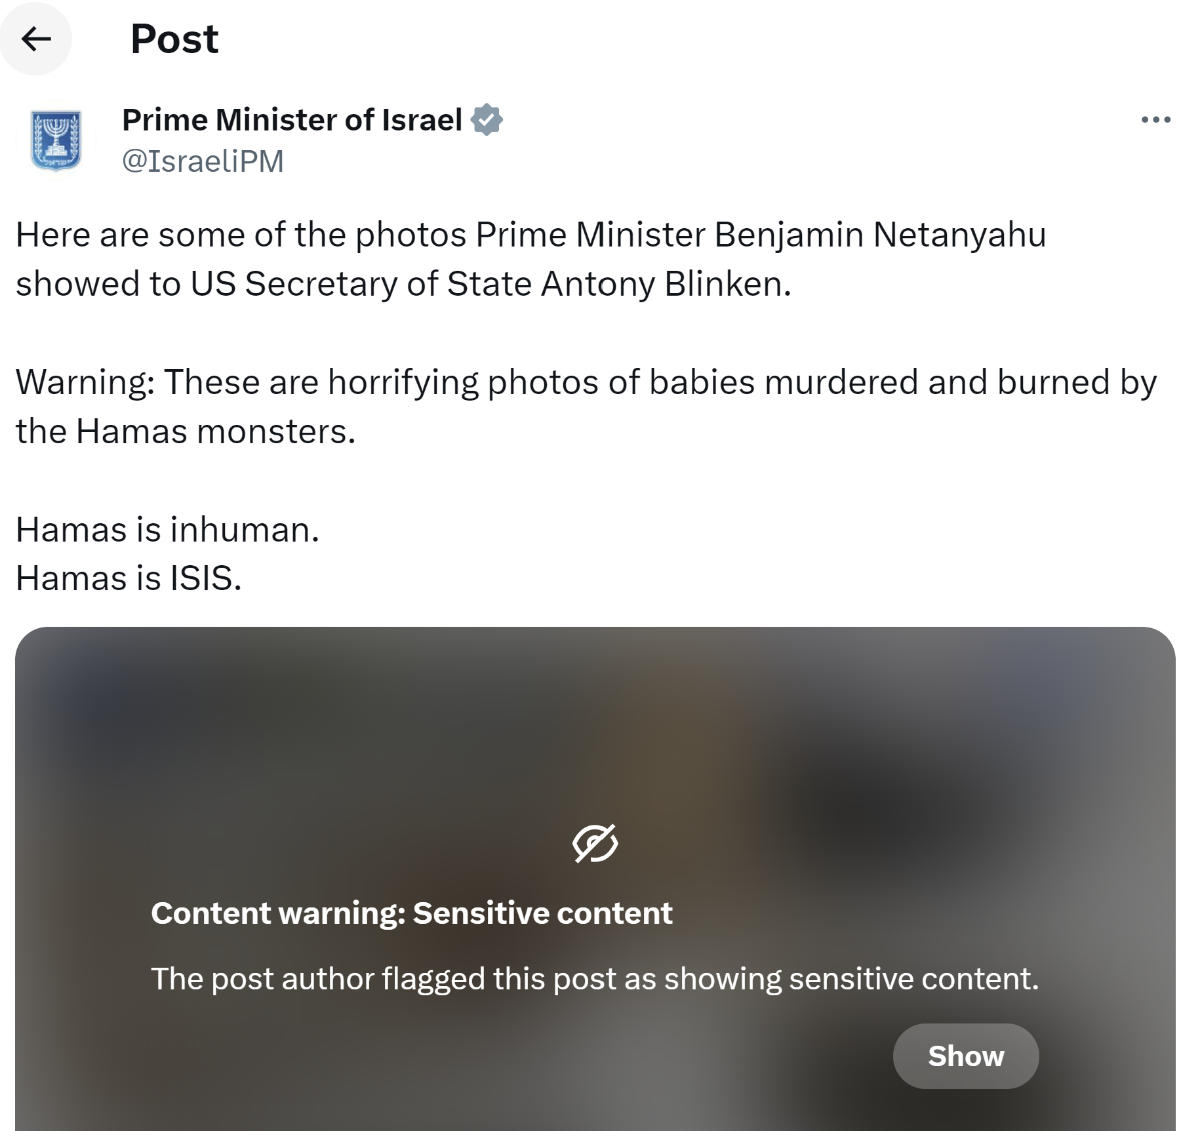1200x1131 pixels.
Task: Click the Post page heading
Action: point(174,39)
